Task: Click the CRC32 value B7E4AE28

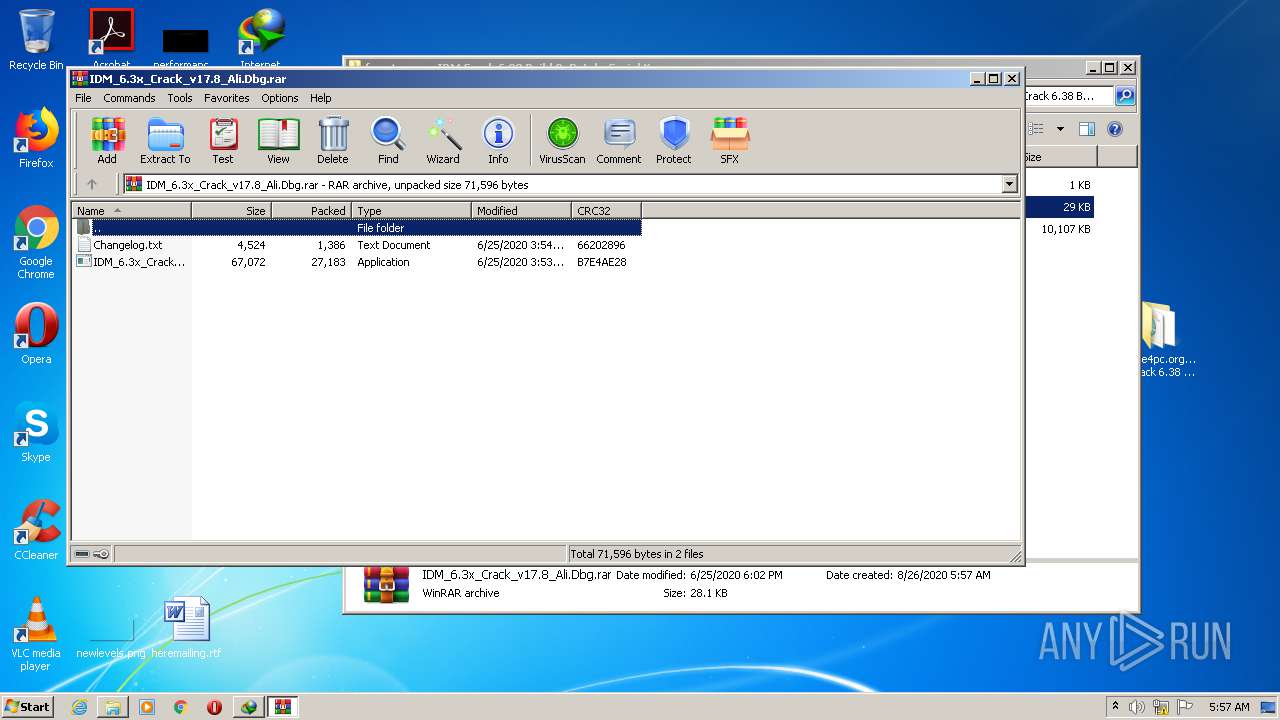Action: point(602,262)
